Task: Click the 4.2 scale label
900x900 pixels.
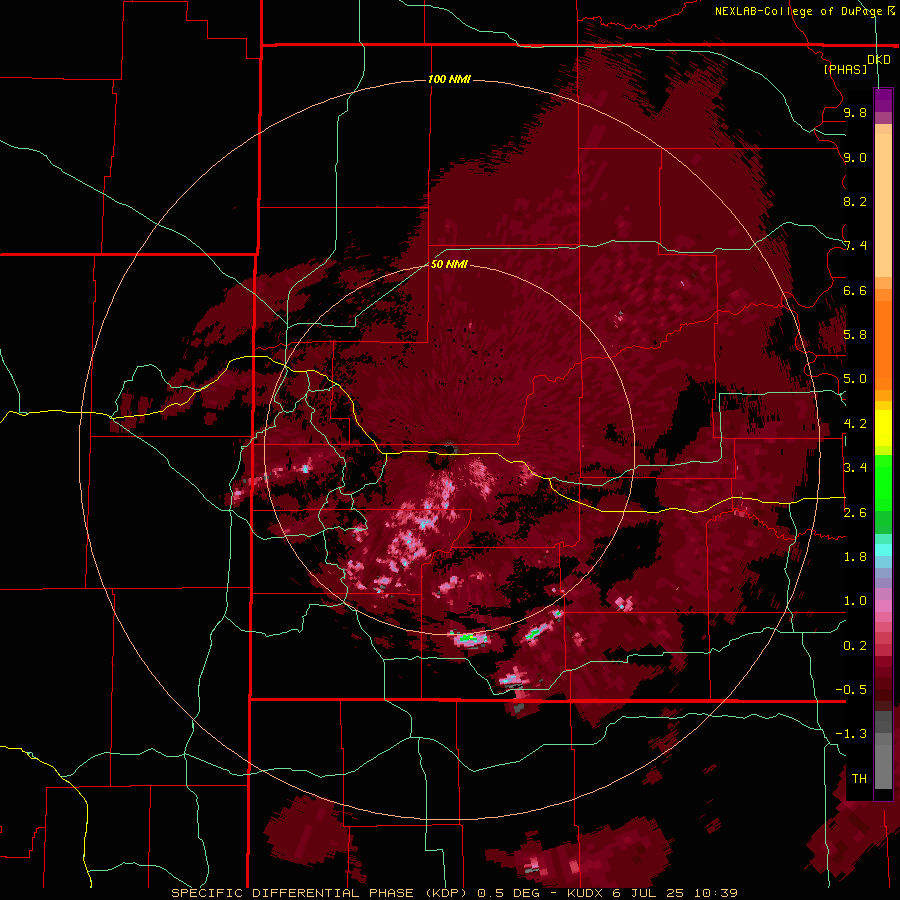Action: [855, 424]
